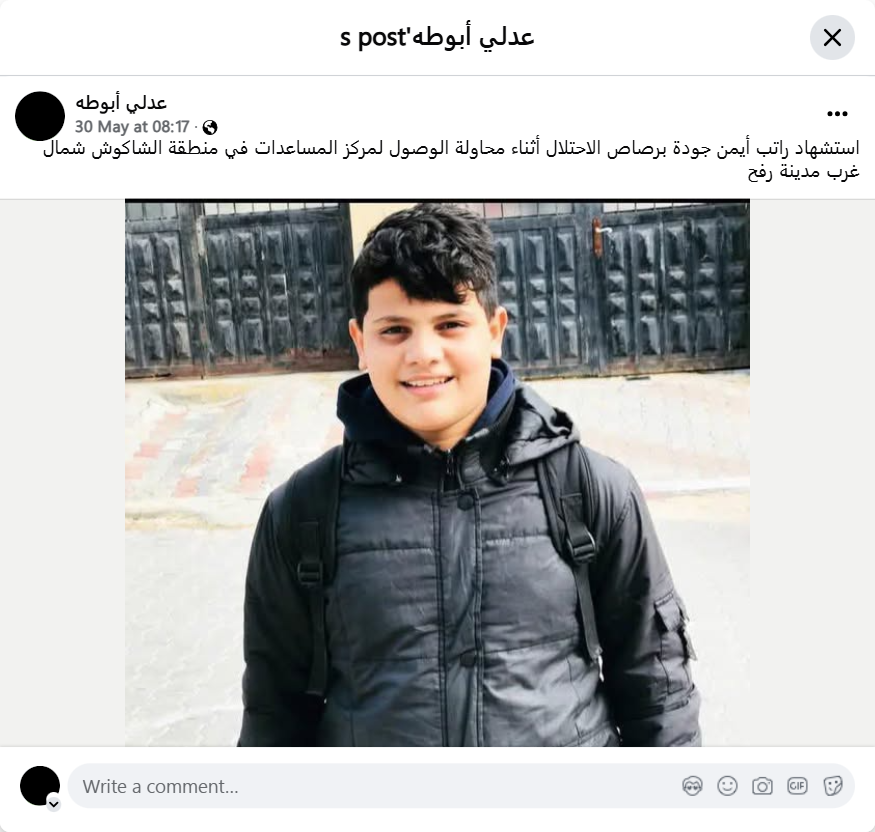Open the GIF picker for comment

[797, 786]
